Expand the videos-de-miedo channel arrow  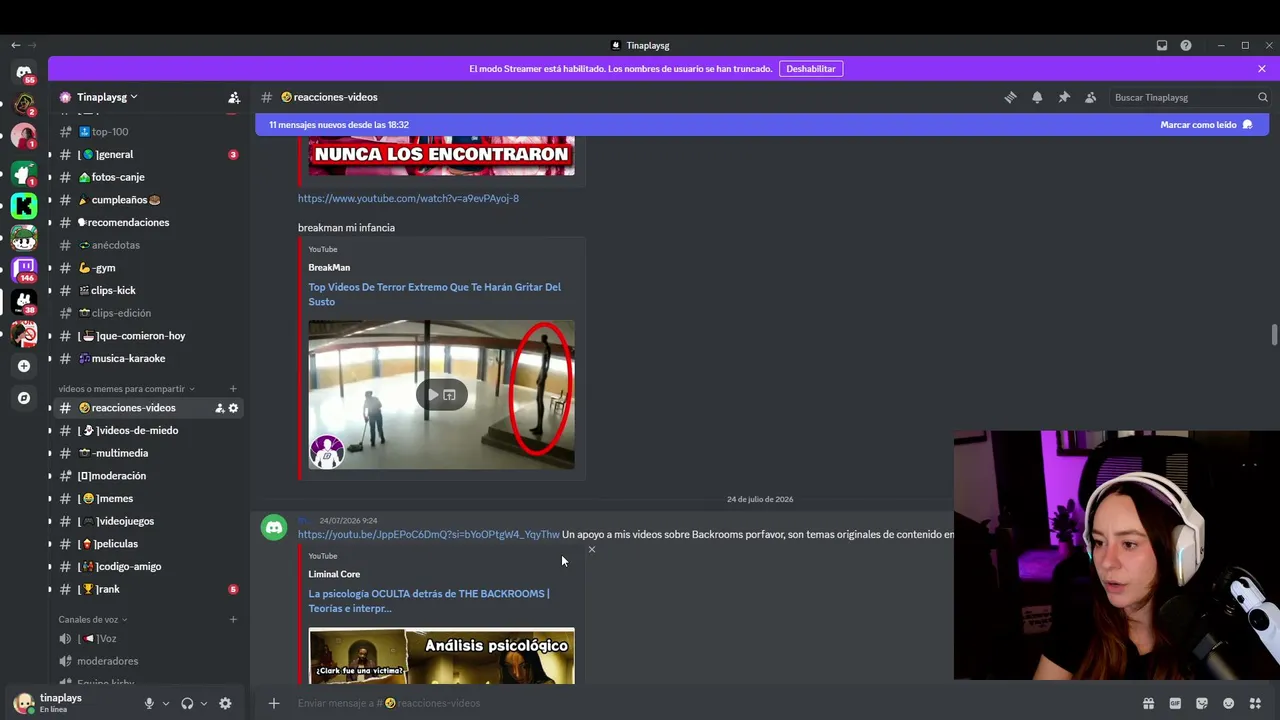[50, 431]
